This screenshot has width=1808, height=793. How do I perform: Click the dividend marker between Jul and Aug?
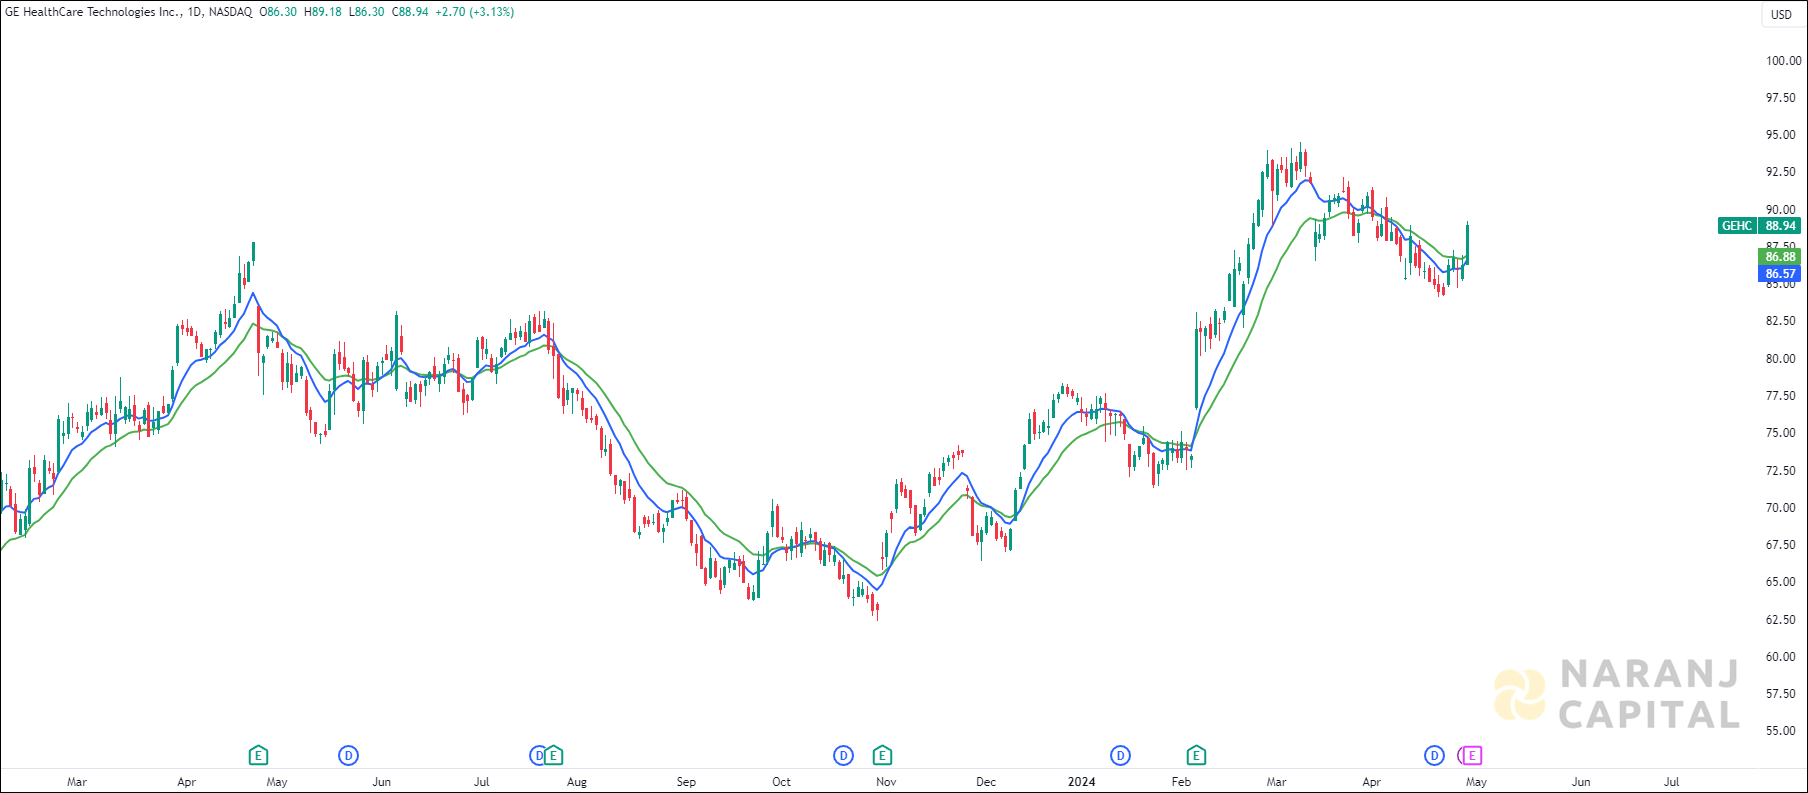[537, 755]
